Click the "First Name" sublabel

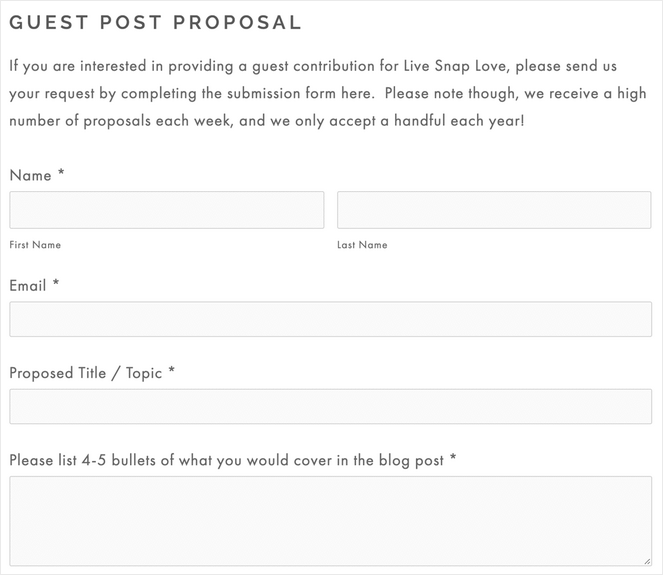(x=35, y=245)
